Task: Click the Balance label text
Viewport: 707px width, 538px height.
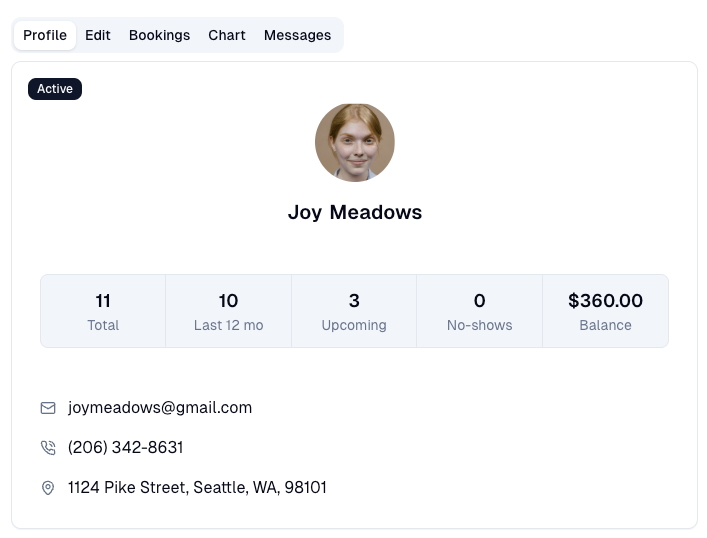Action: click(605, 325)
